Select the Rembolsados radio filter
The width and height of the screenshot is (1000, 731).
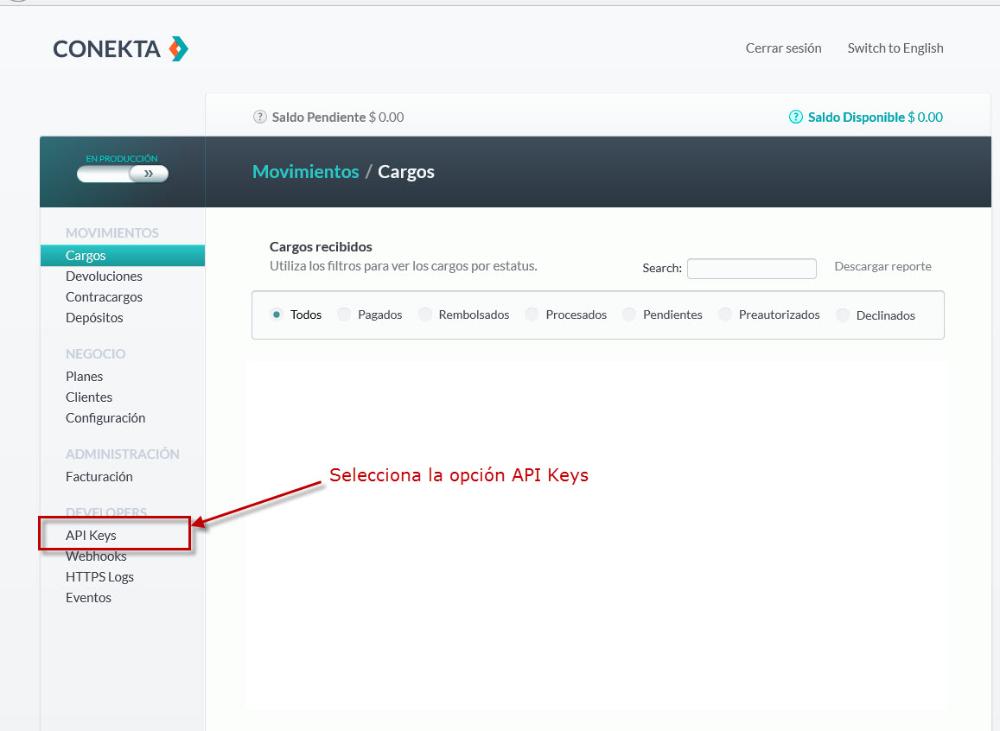pyautogui.click(x=425, y=314)
